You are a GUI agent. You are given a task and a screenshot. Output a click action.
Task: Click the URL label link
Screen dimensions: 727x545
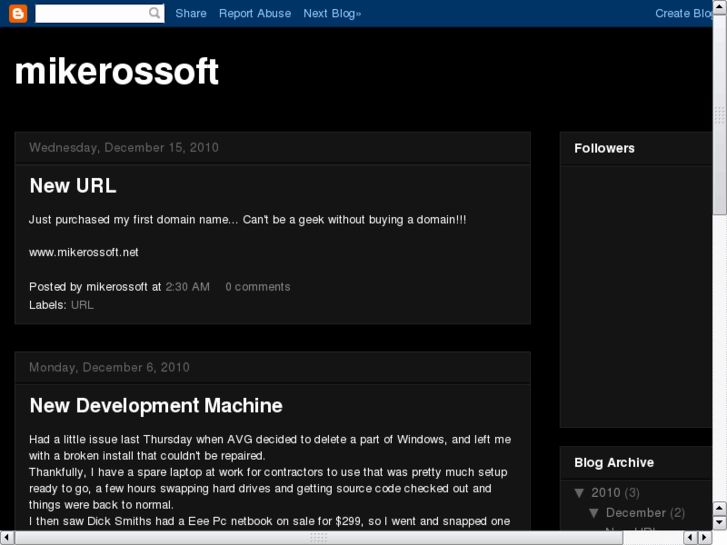click(82, 305)
